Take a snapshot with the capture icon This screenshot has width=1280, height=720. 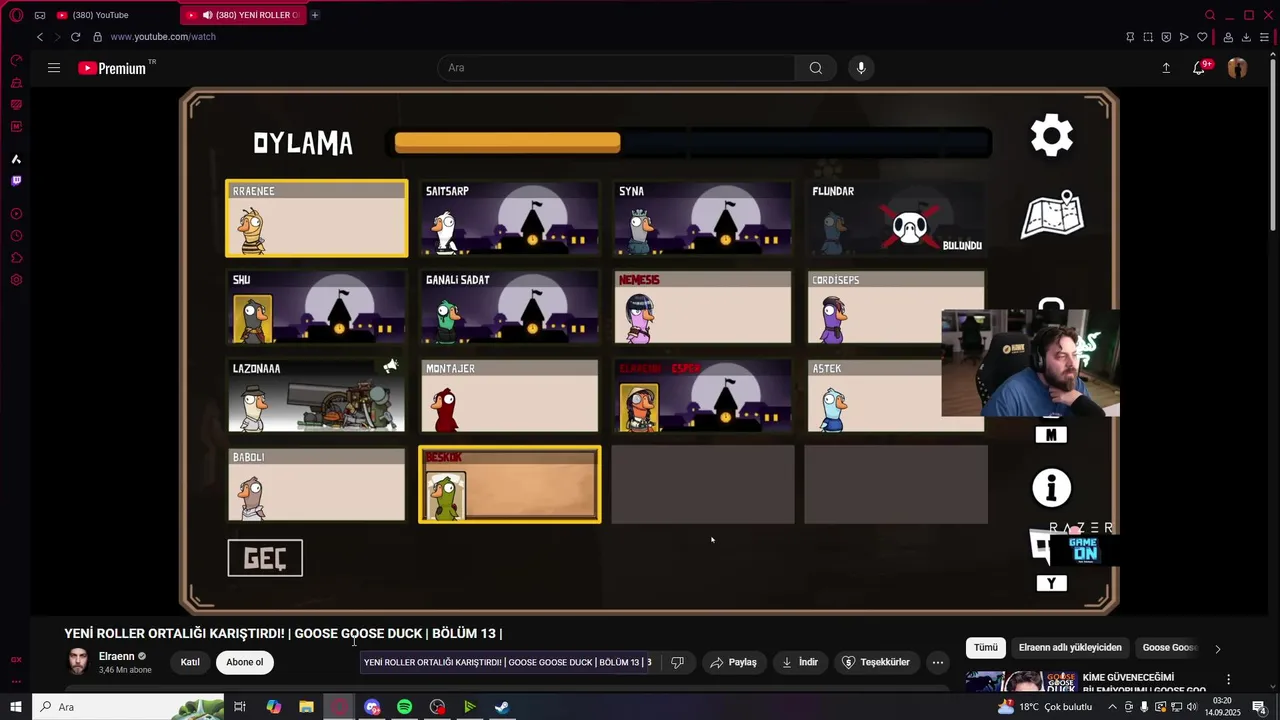tap(1148, 37)
